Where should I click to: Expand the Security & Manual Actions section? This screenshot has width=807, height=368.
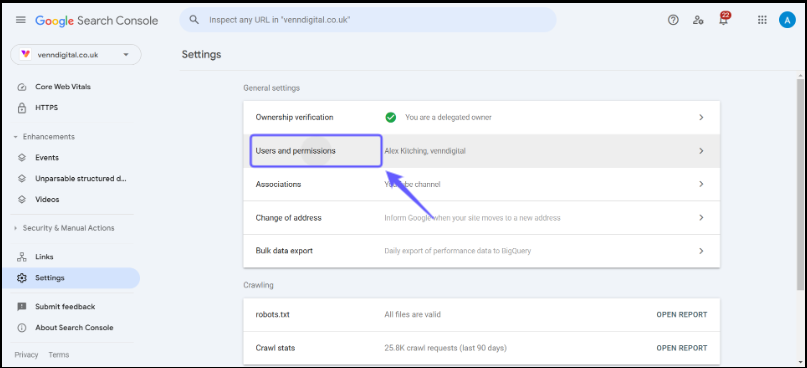(x=65, y=228)
